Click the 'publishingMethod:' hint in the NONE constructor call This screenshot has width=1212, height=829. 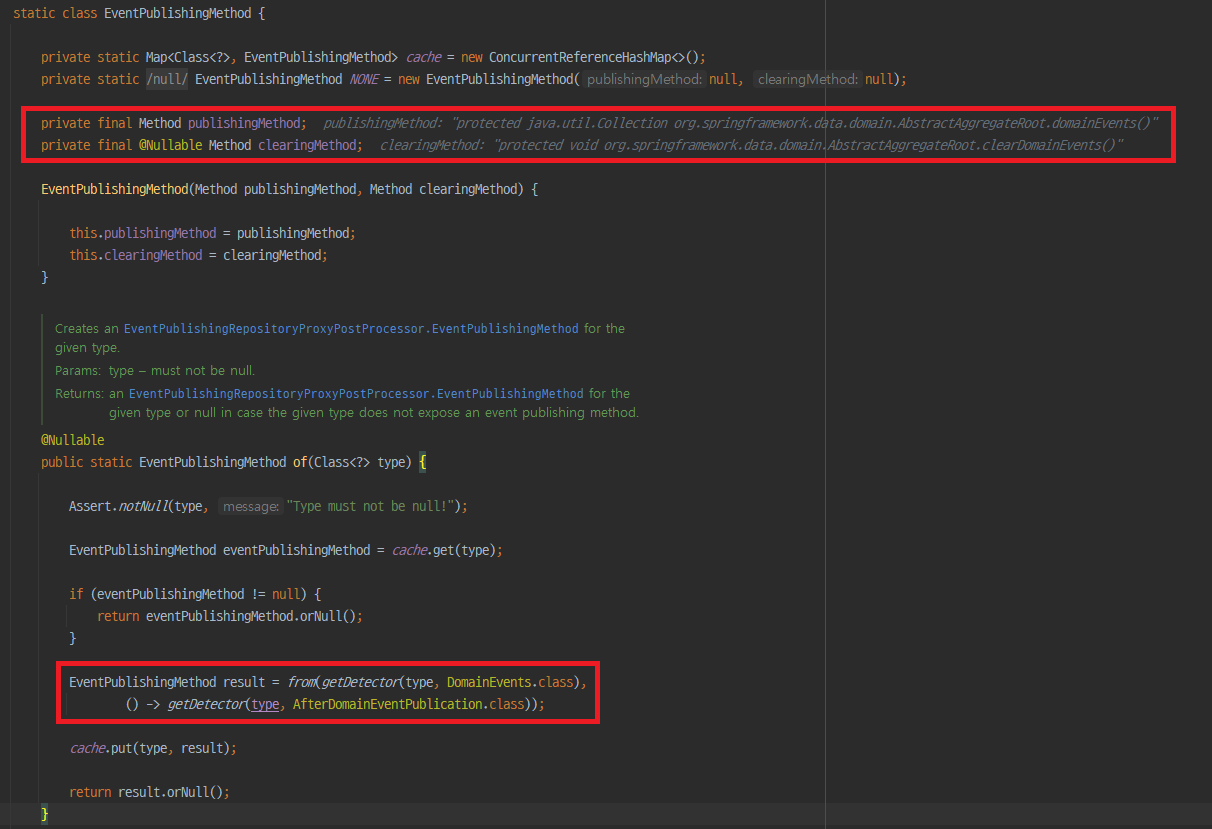click(x=645, y=79)
